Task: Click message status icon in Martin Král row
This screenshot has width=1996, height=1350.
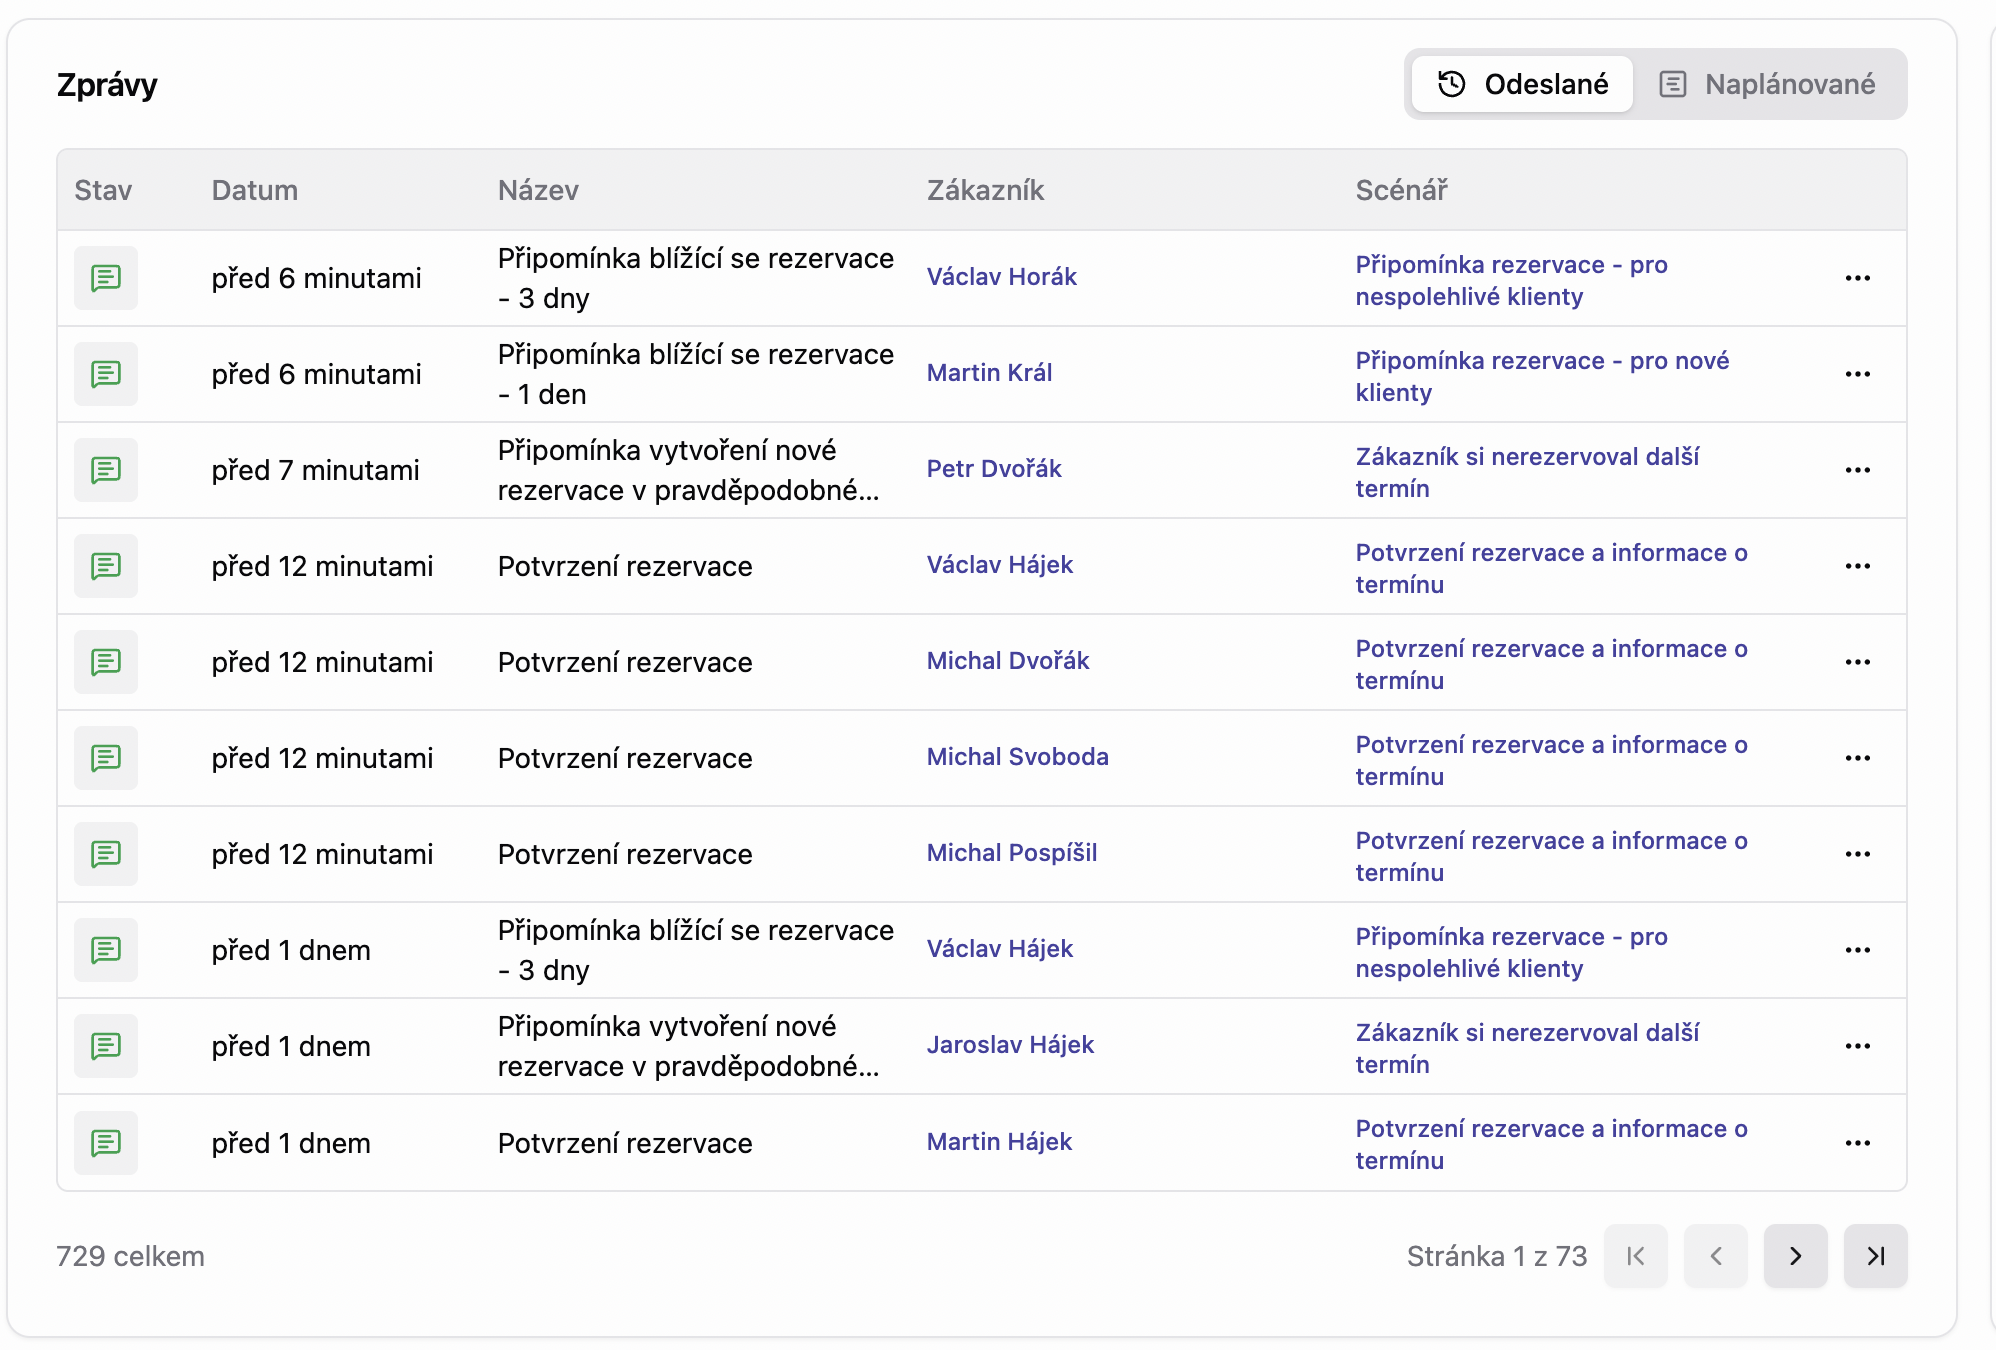Action: (106, 374)
